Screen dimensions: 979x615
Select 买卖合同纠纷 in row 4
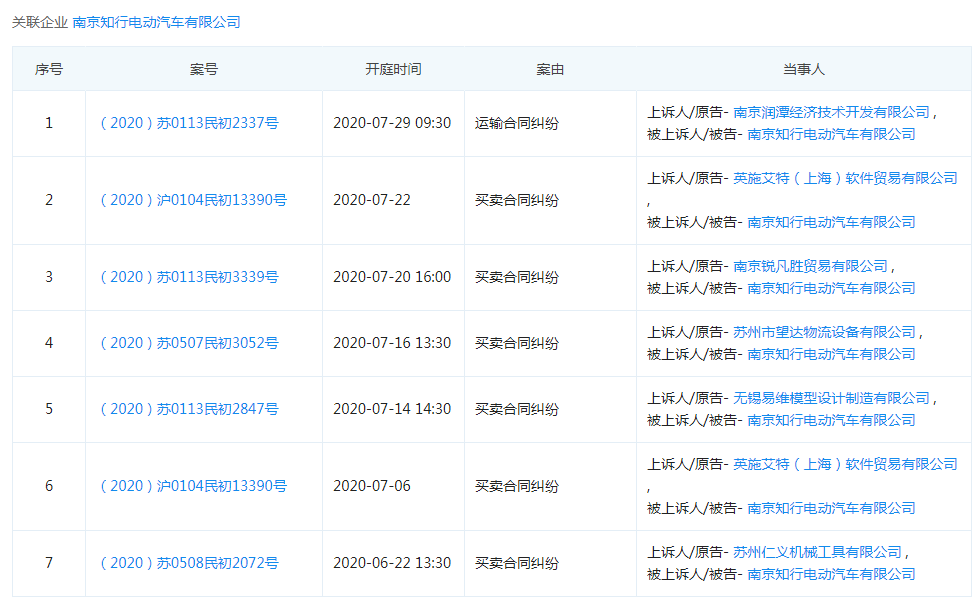tap(517, 343)
